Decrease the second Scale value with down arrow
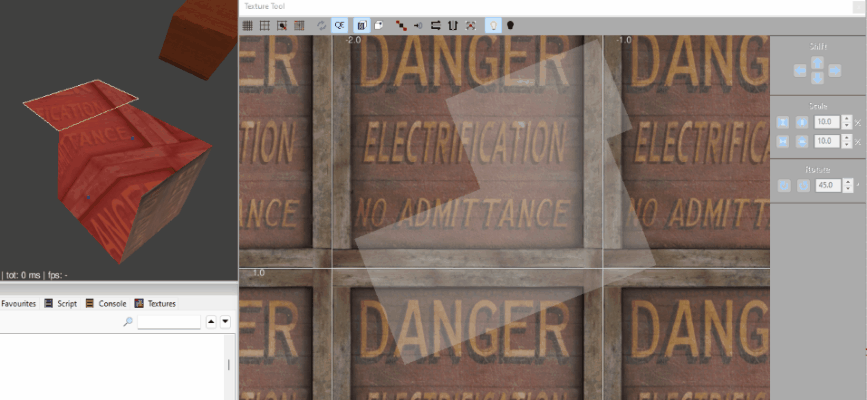The width and height of the screenshot is (867, 400). [x=846, y=146]
